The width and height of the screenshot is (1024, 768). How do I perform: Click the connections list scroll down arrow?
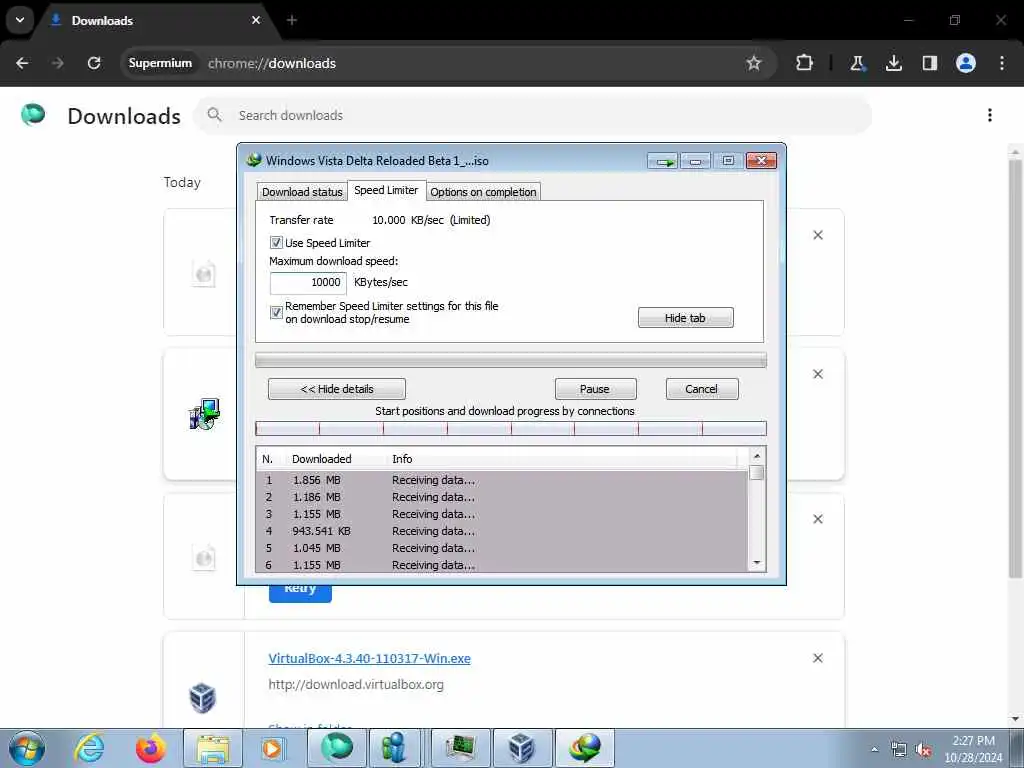coord(757,563)
